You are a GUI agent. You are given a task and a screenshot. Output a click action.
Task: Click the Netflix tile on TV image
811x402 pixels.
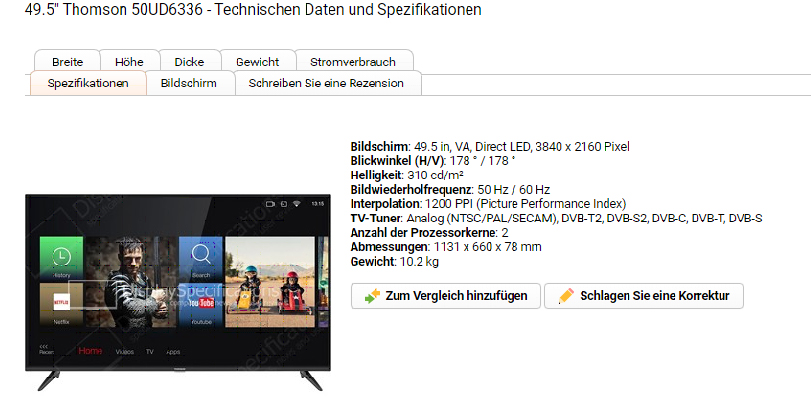point(62,305)
